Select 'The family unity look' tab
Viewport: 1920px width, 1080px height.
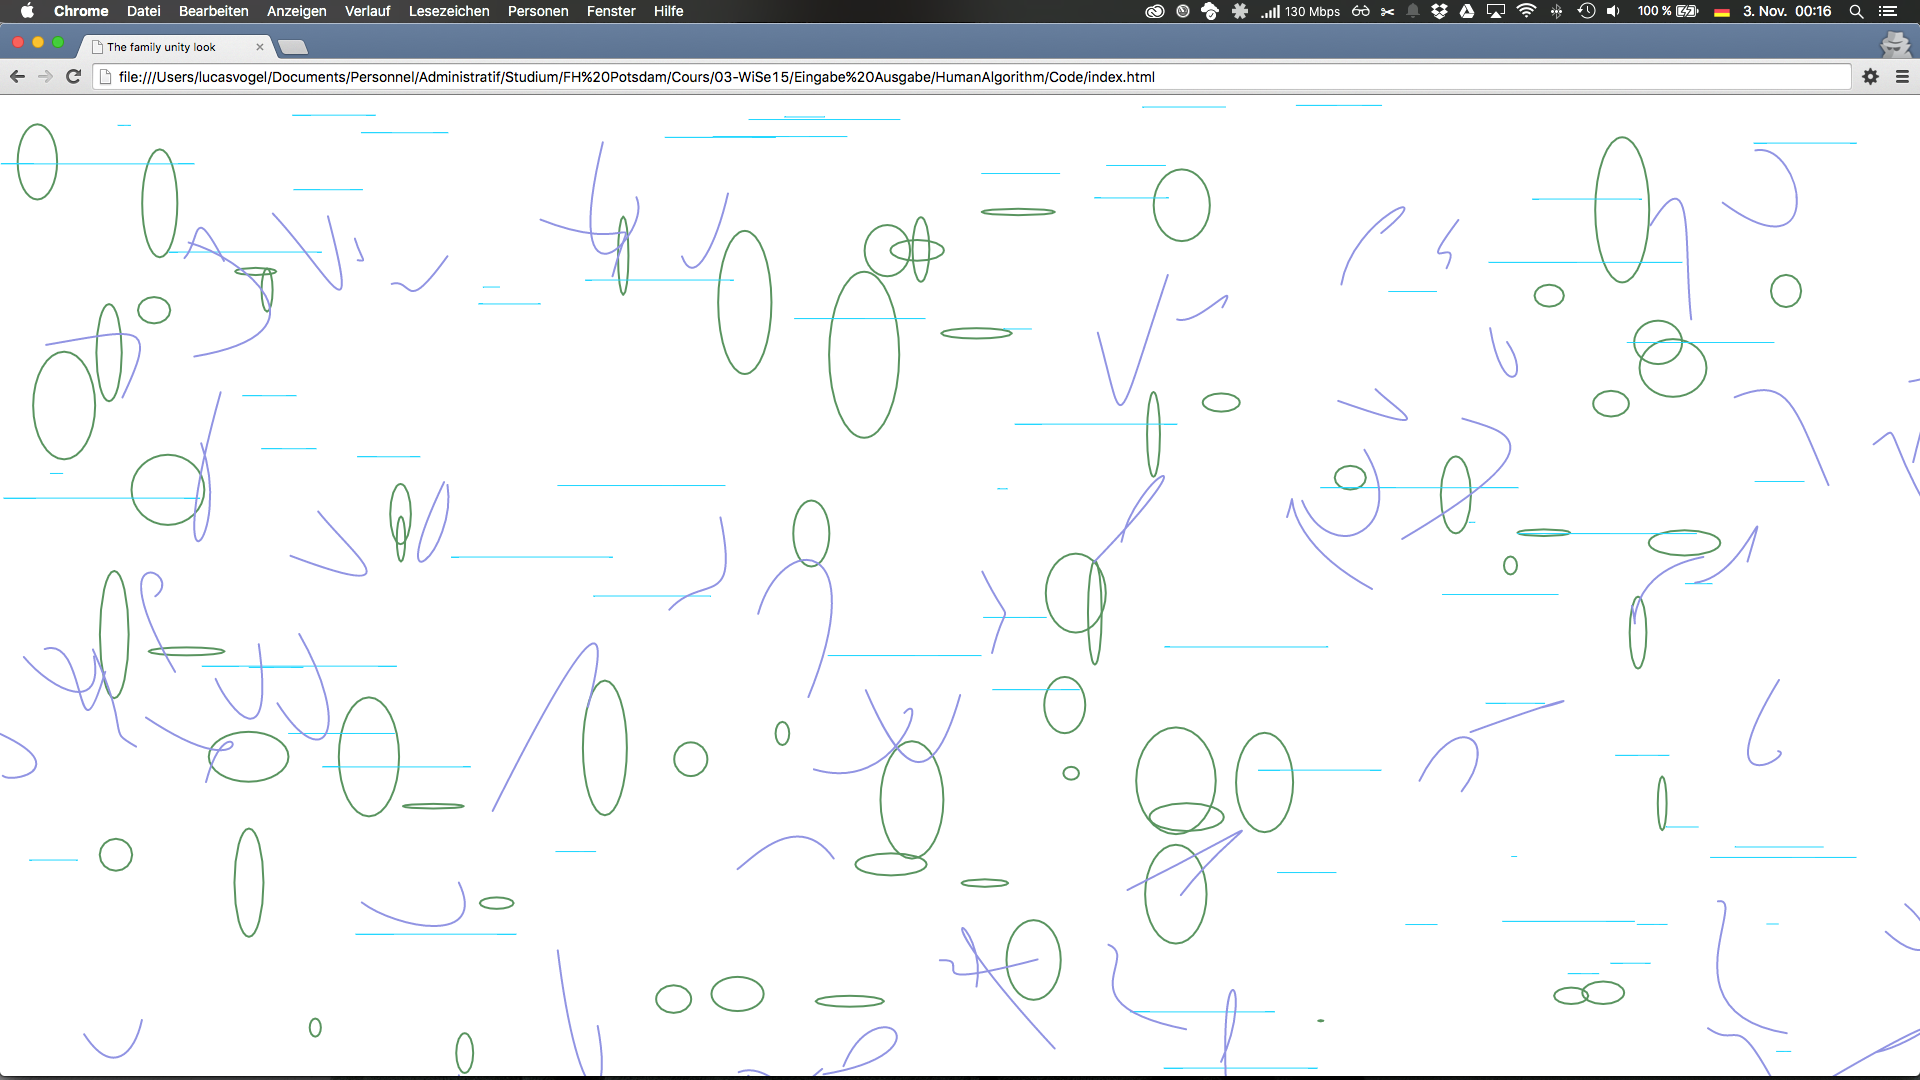pyautogui.click(x=162, y=47)
